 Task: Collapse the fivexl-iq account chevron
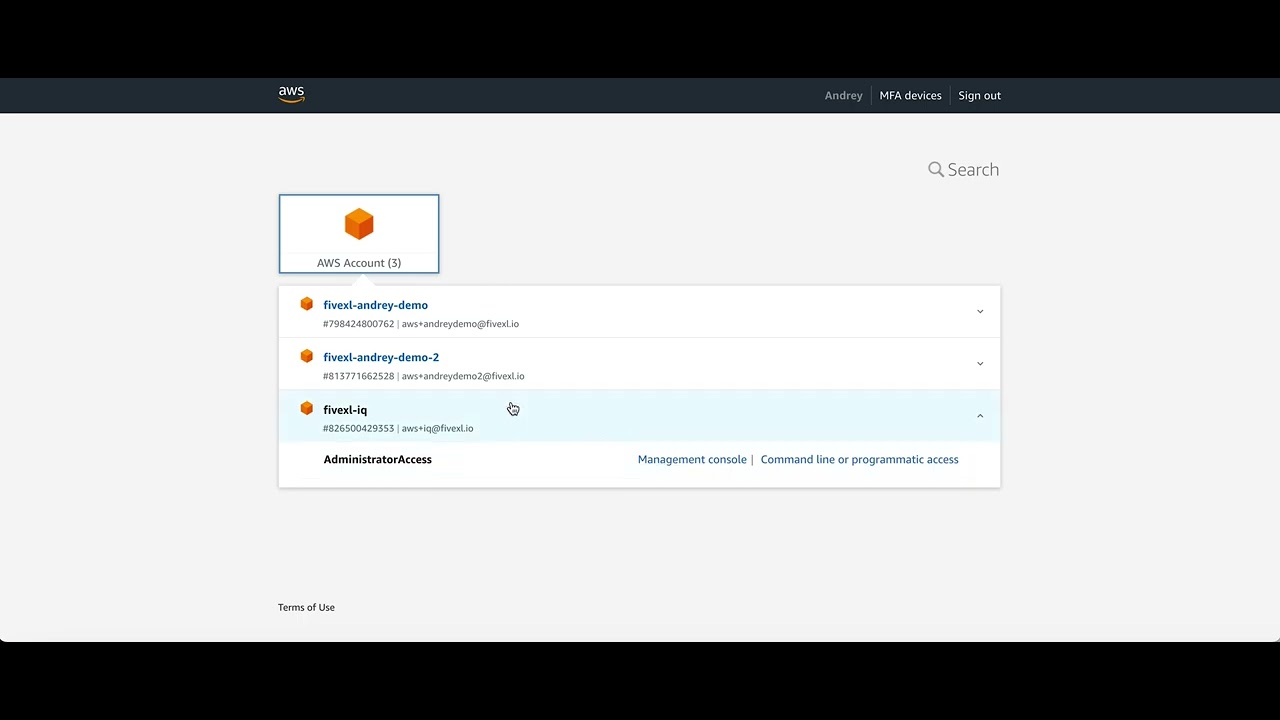pyautogui.click(x=980, y=415)
